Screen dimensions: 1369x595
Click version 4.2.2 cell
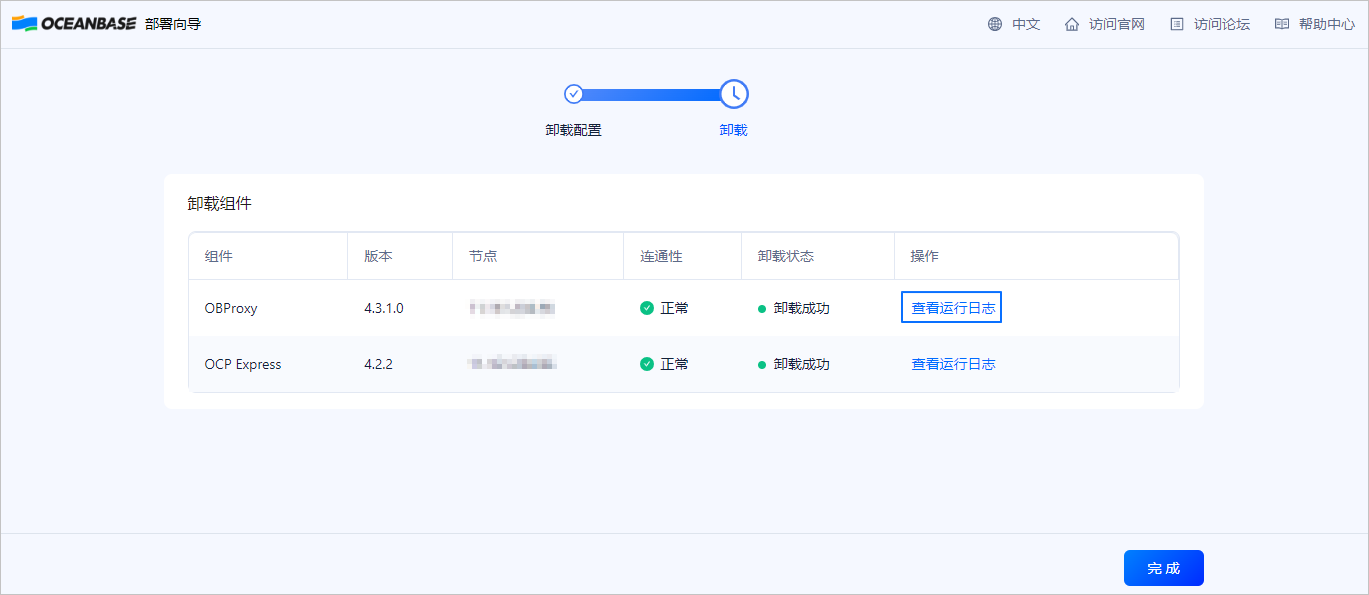[x=378, y=364]
